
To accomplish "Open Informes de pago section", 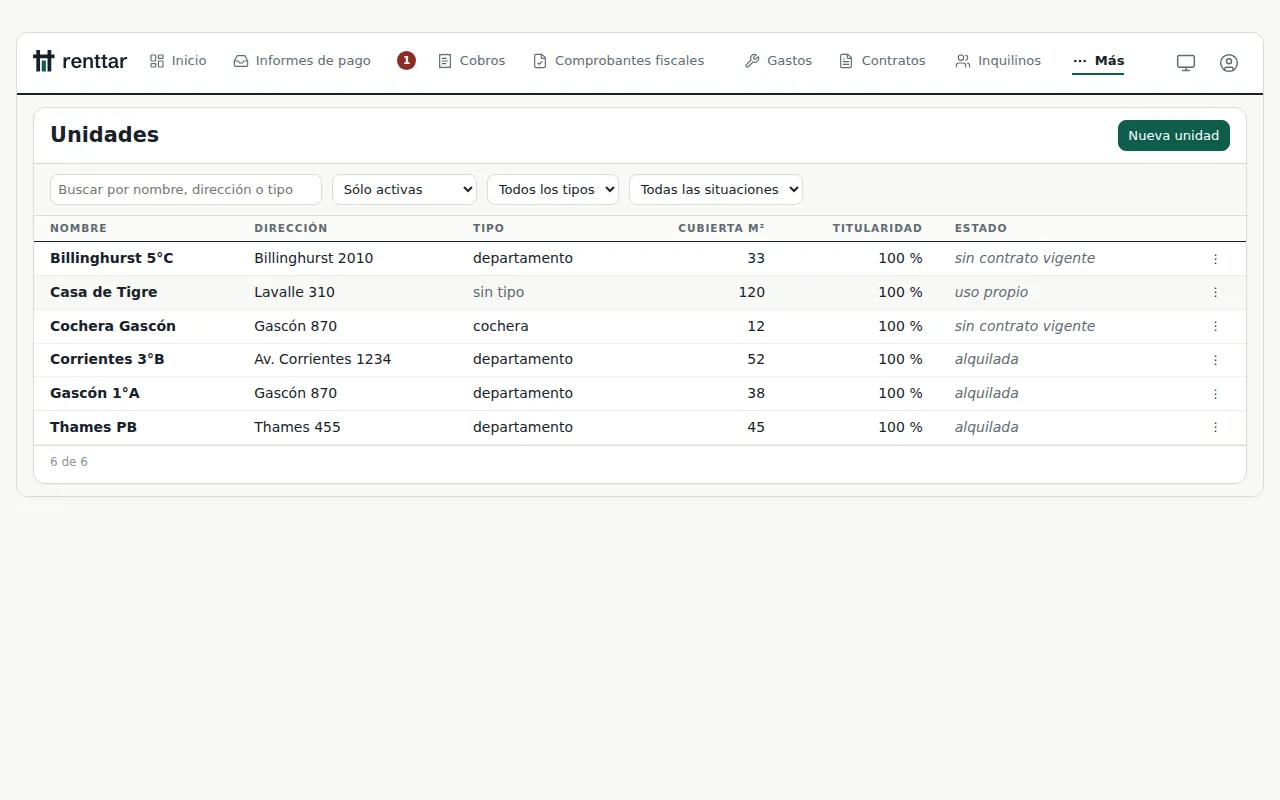I will (x=302, y=61).
